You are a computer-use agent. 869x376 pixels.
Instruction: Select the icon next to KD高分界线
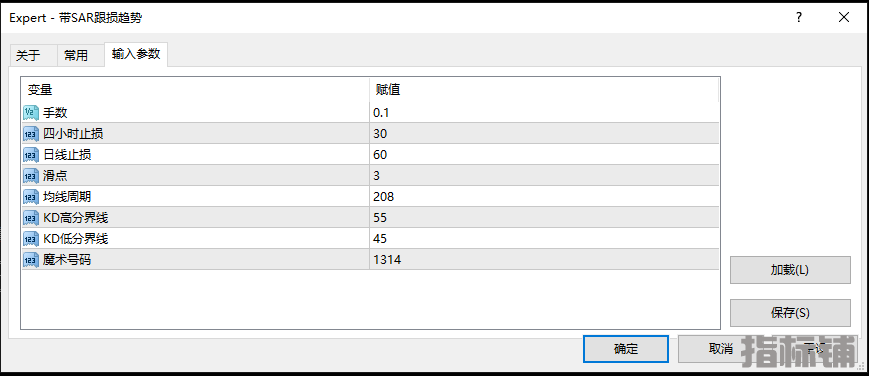pyautogui.click(x=30, y=218)
